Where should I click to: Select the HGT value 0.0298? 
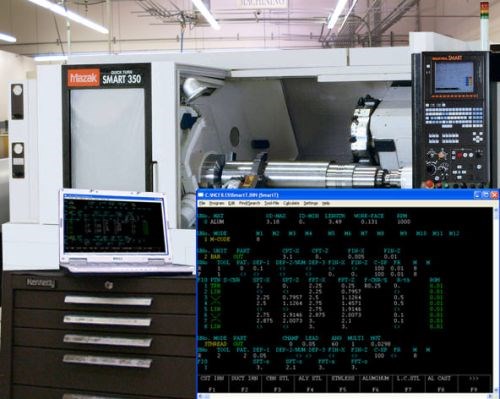click(x=380, y=344)
